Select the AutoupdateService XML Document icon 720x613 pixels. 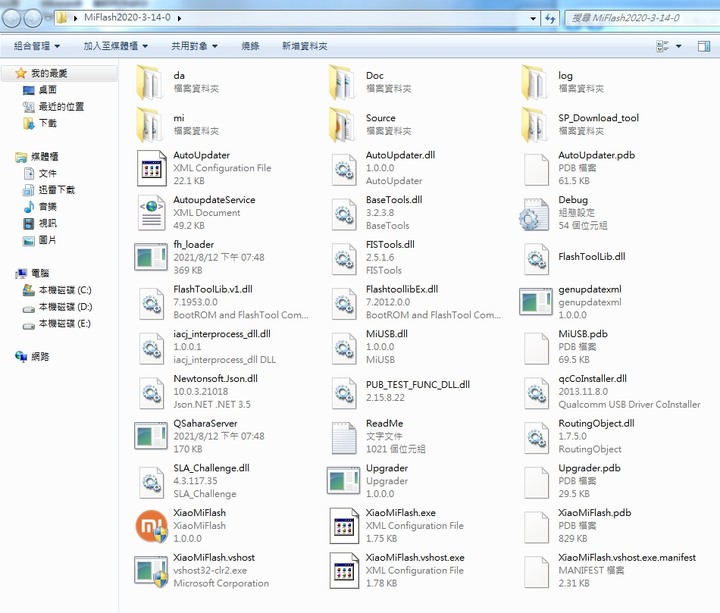point(151,213)
